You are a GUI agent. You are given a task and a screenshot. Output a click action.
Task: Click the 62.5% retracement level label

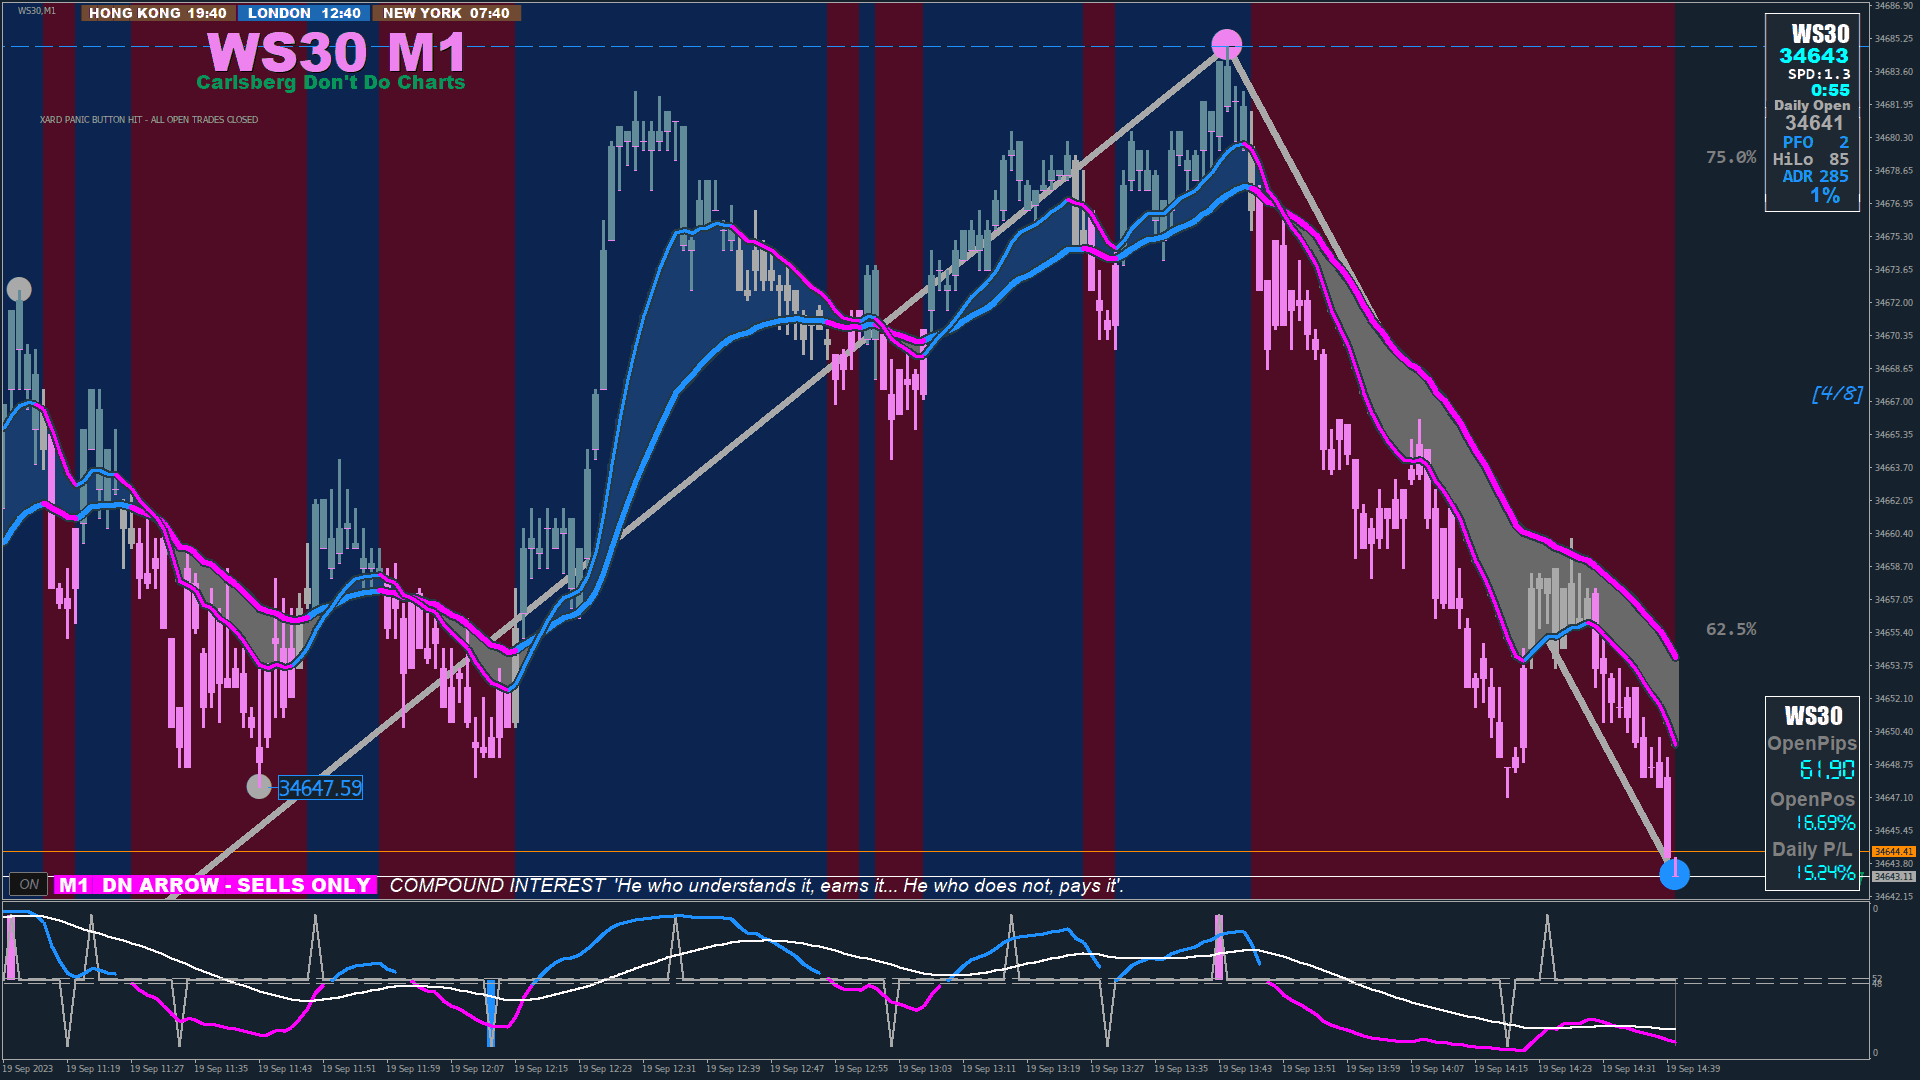pos(1731,629)
